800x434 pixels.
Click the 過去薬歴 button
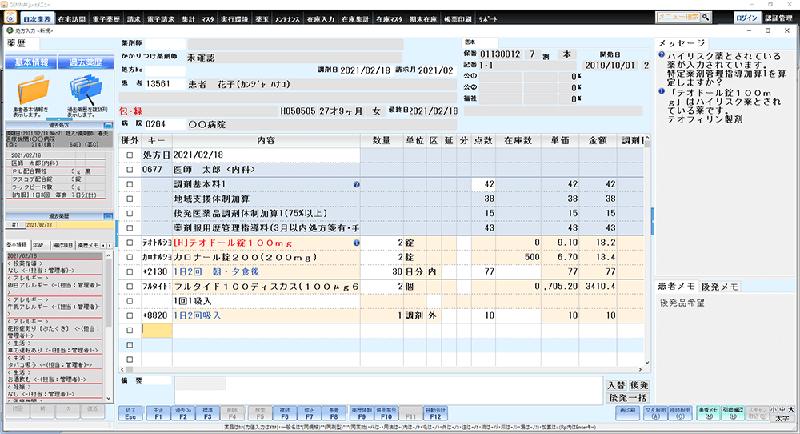[x=85, y=63]
